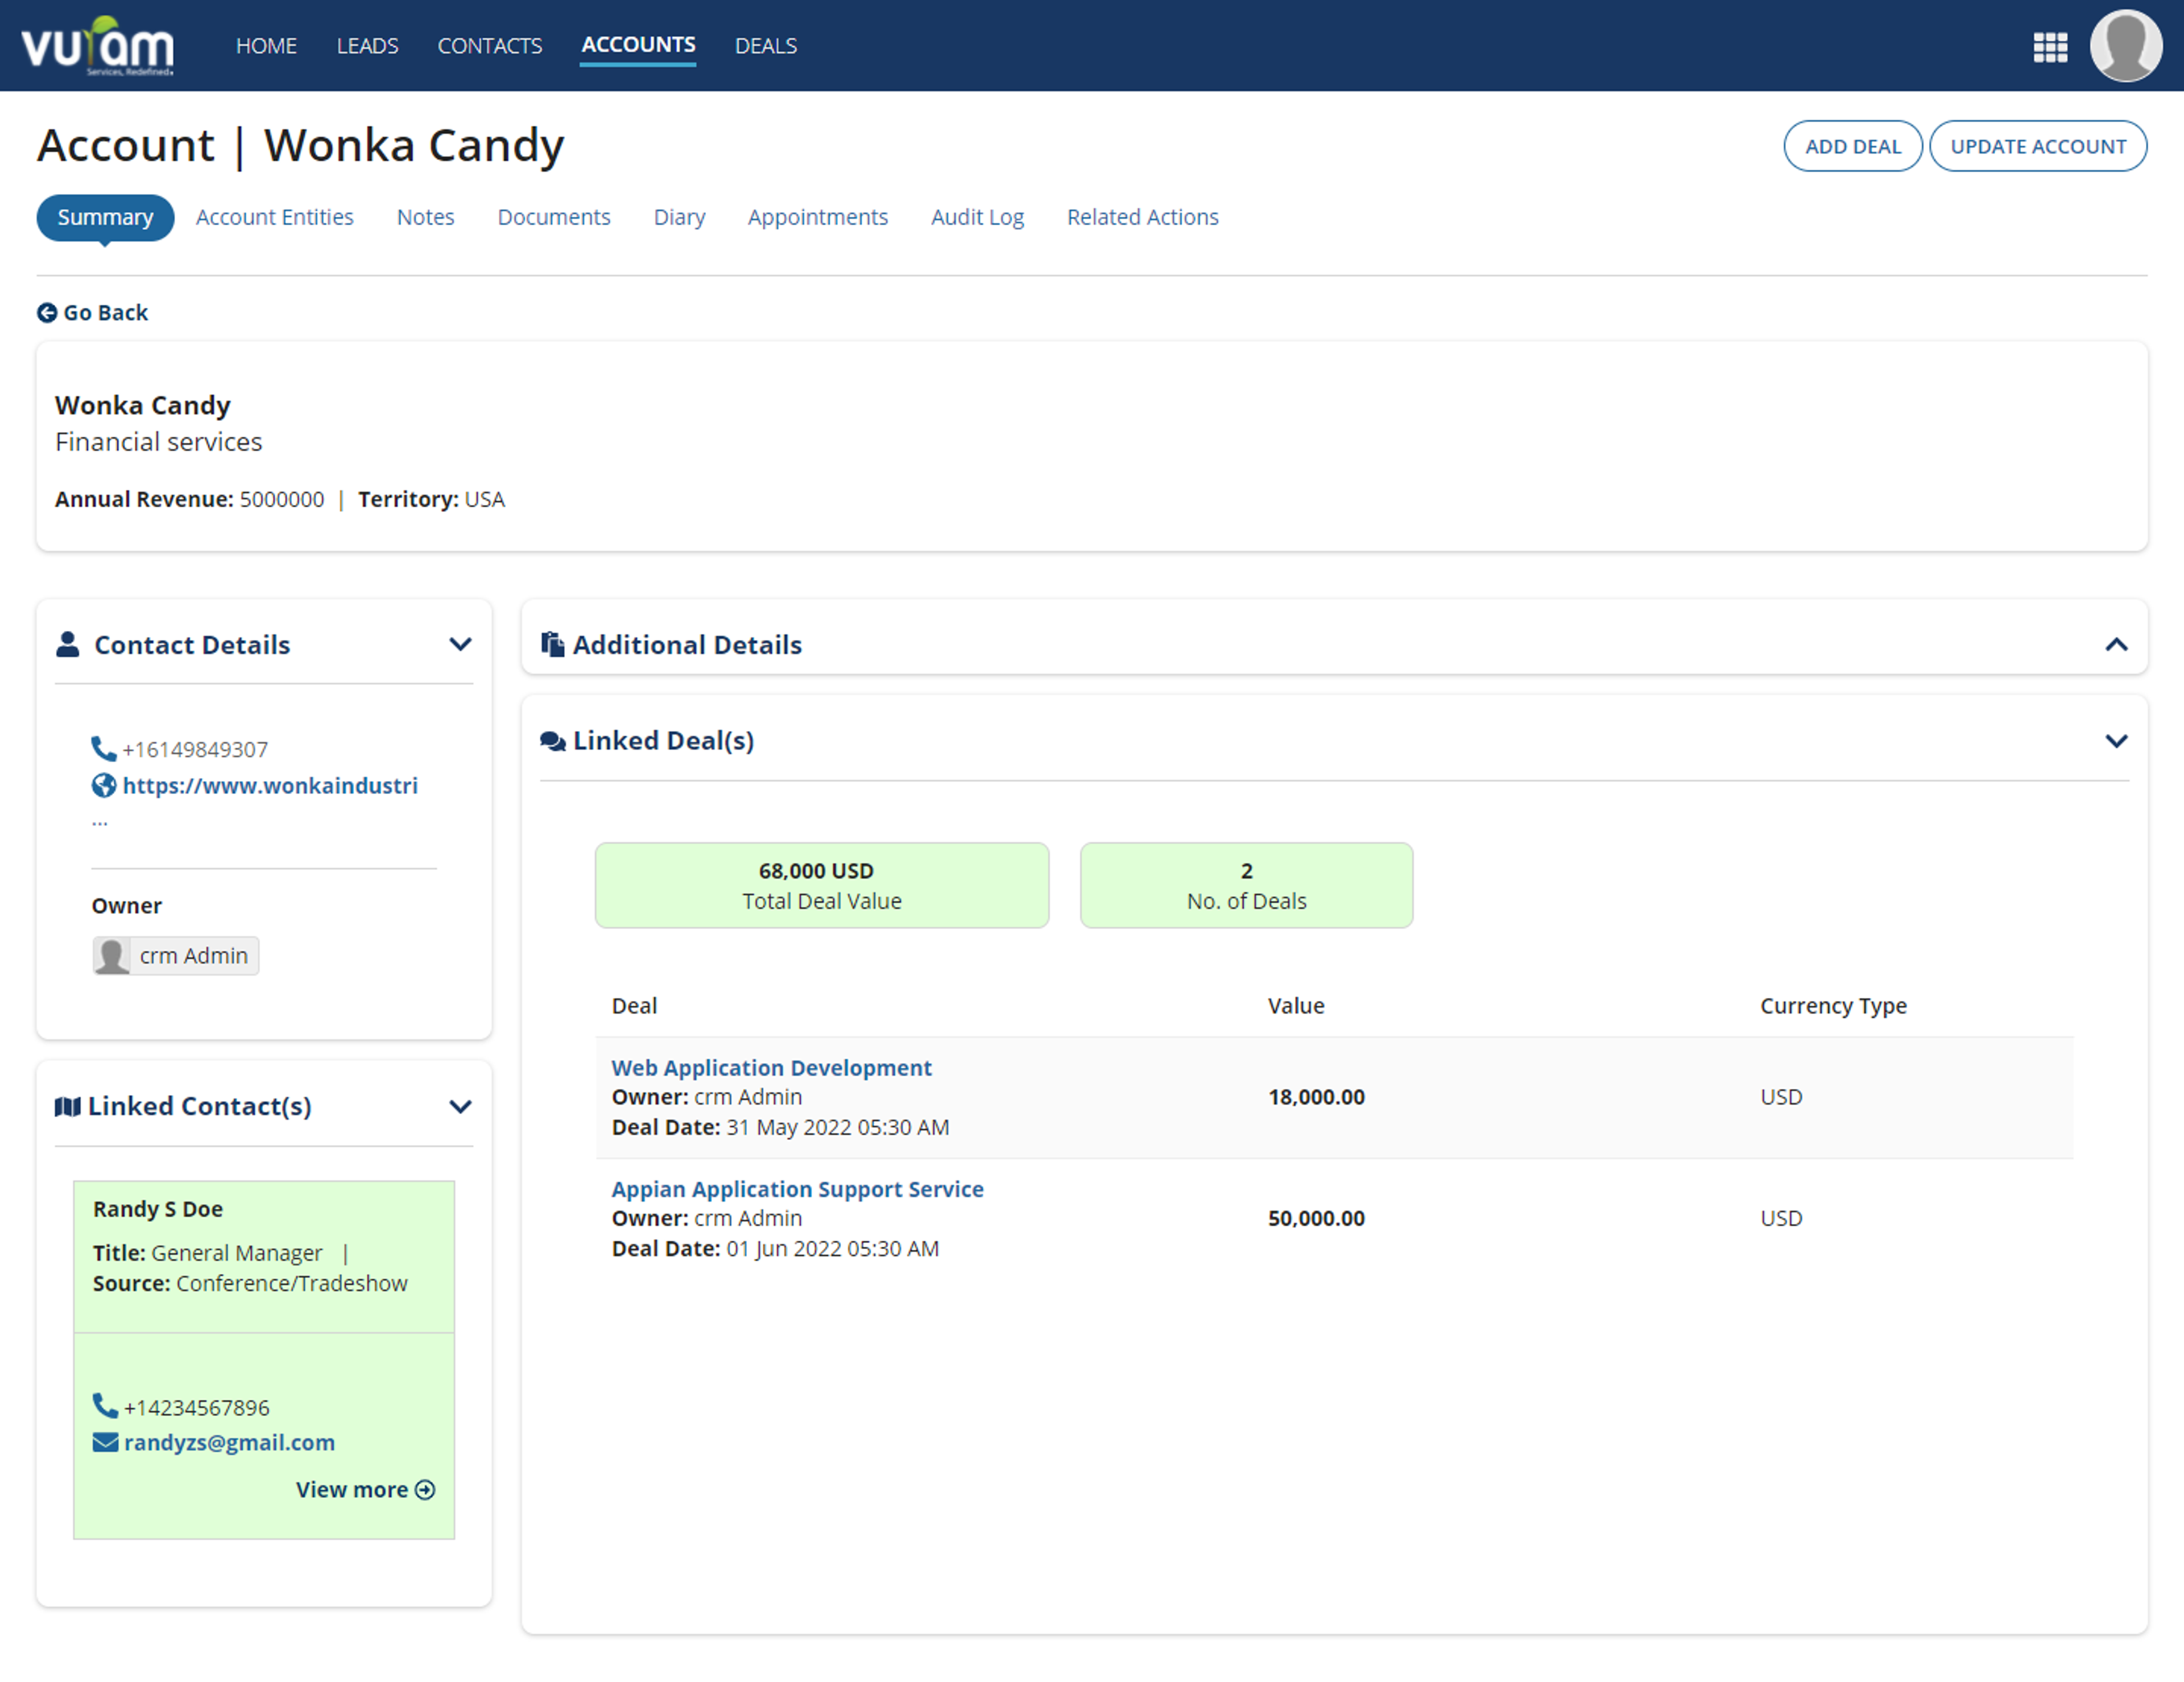The width and height of the screenshot is (2184, 1682).
Task: Click the Vuram logo
Action: click(x=98, y=45)
